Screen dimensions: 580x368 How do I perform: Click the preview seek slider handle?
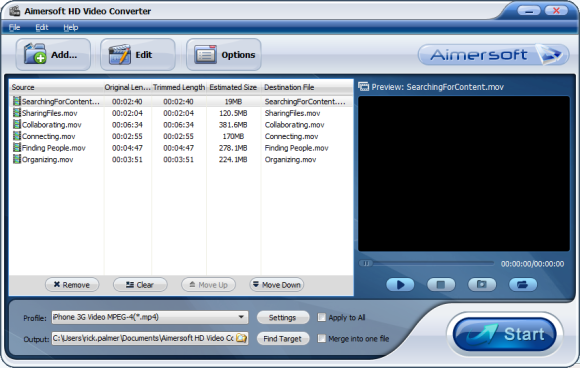pos(366,263)
